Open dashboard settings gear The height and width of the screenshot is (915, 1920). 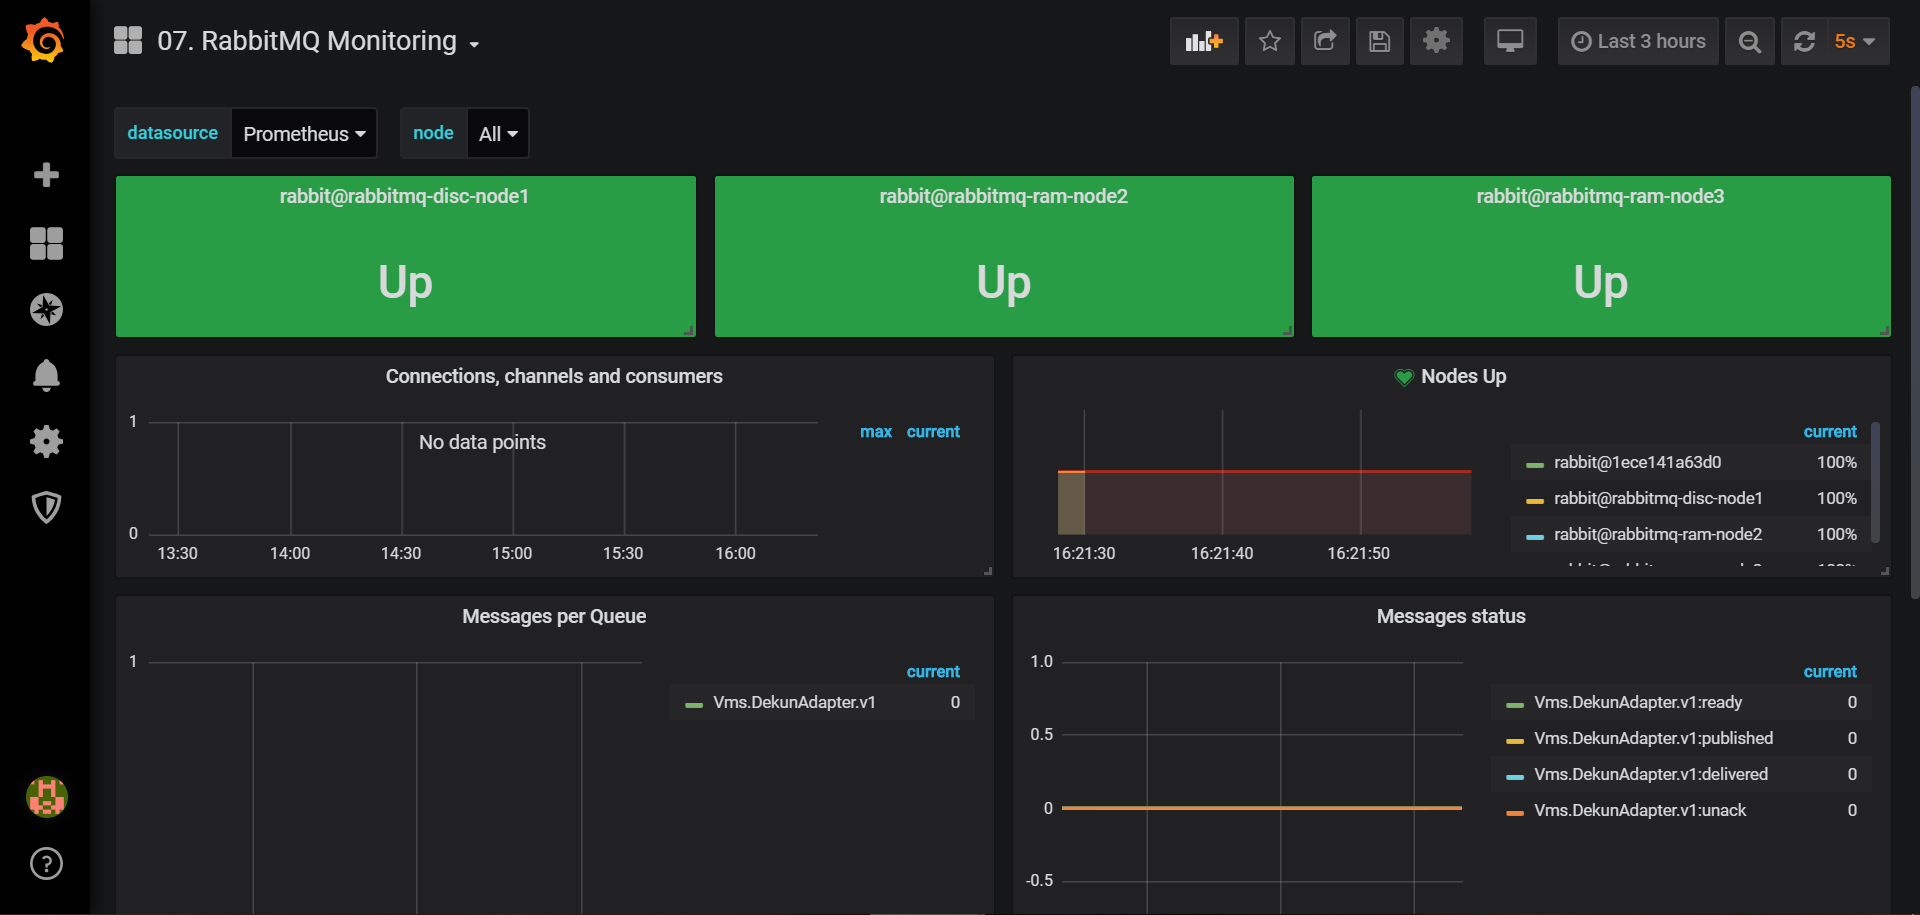pos(1435,41)
